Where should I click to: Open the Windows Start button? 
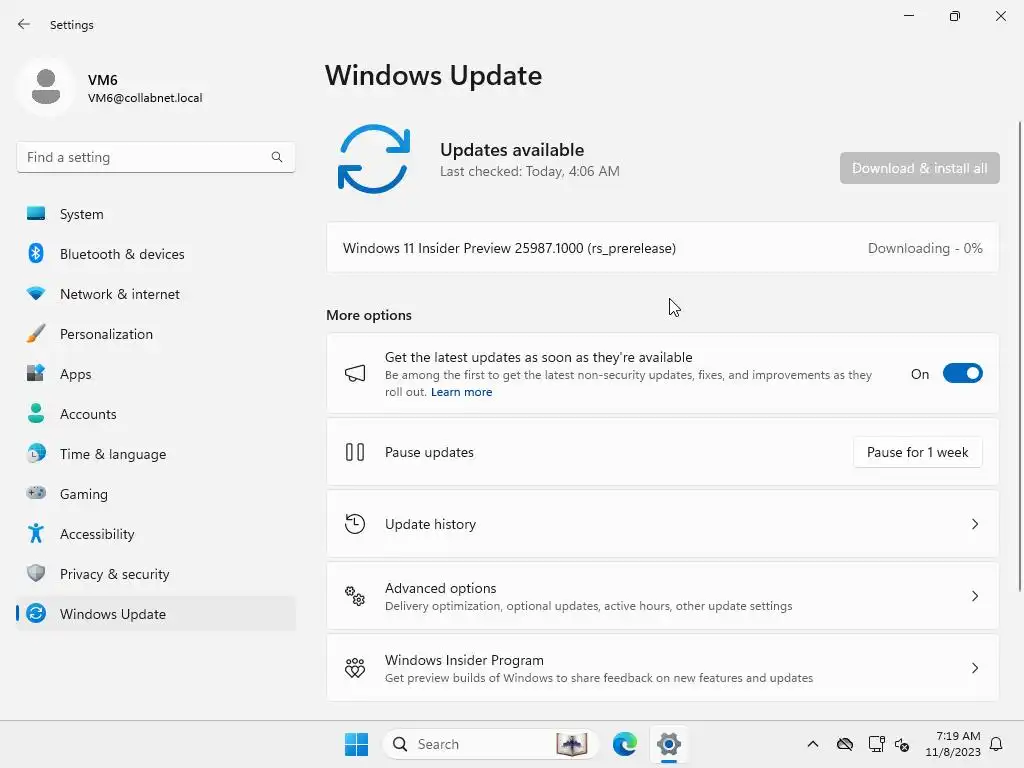point(356,744)
